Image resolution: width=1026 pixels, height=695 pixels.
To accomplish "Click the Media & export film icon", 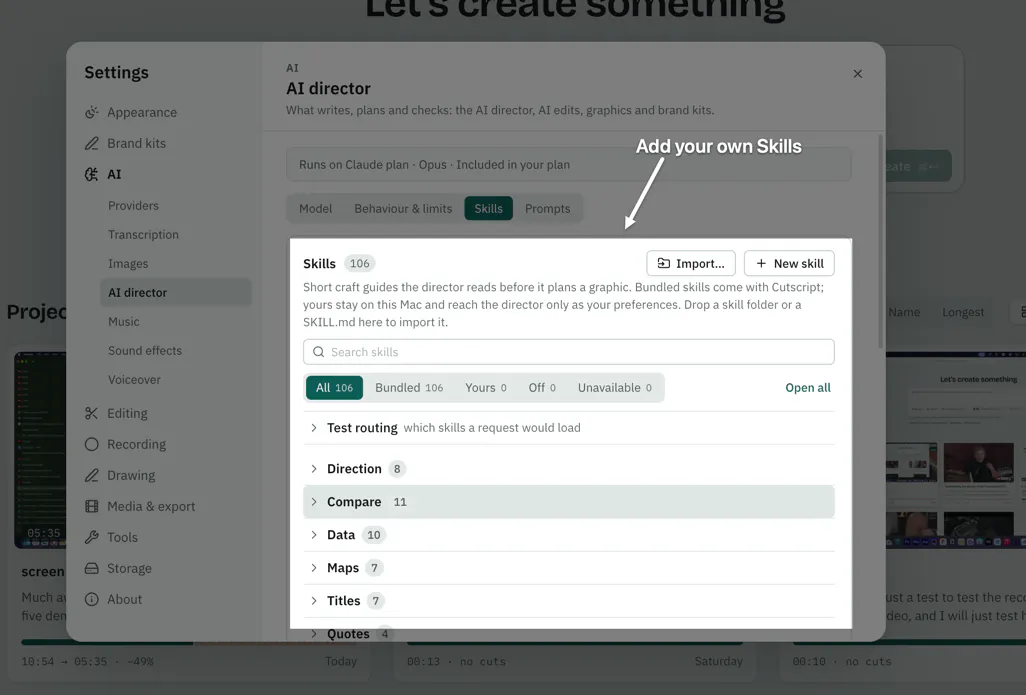I will click(92, 507).
